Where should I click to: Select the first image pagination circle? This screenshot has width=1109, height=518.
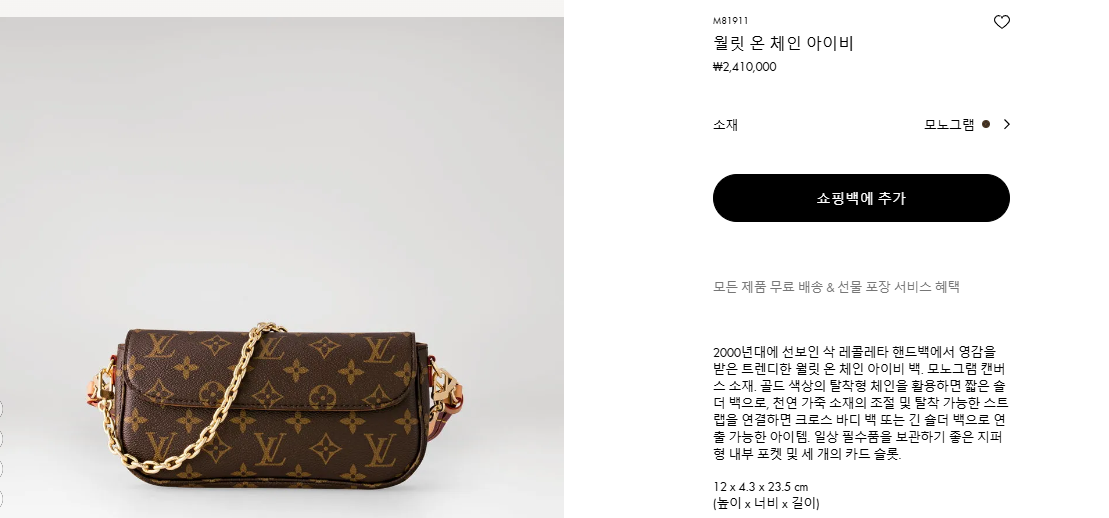tap(1, 409)
